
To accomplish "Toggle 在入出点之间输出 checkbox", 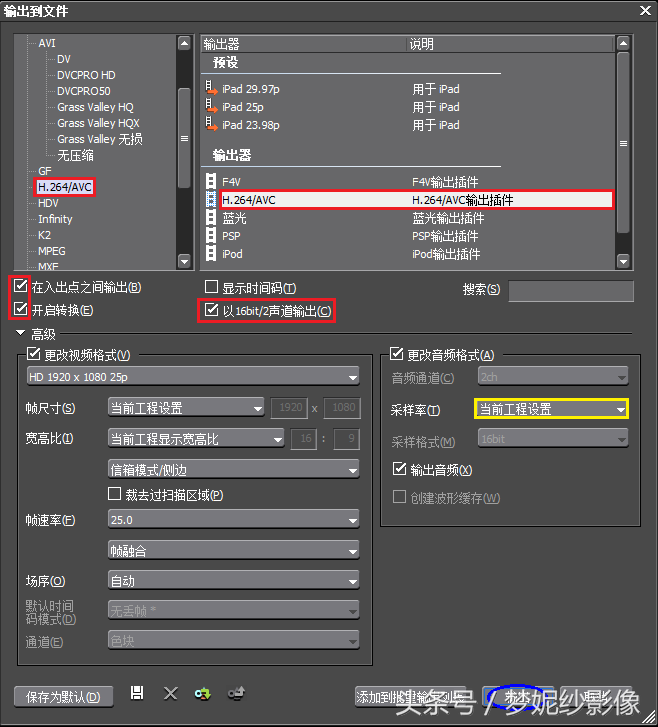I will 21,288.
